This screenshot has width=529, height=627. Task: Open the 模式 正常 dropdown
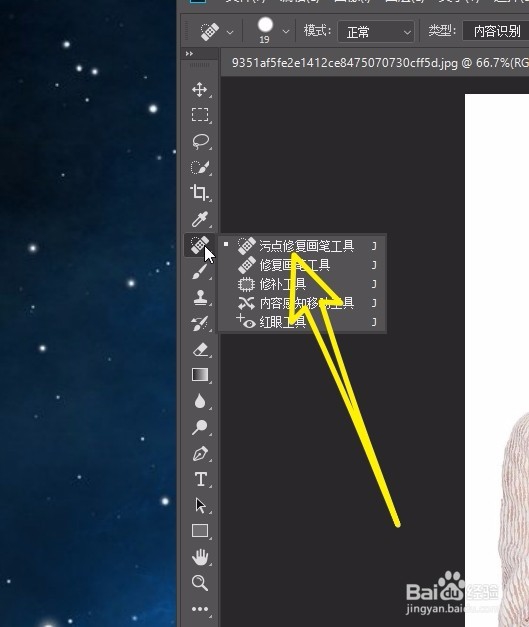[376, 32]
